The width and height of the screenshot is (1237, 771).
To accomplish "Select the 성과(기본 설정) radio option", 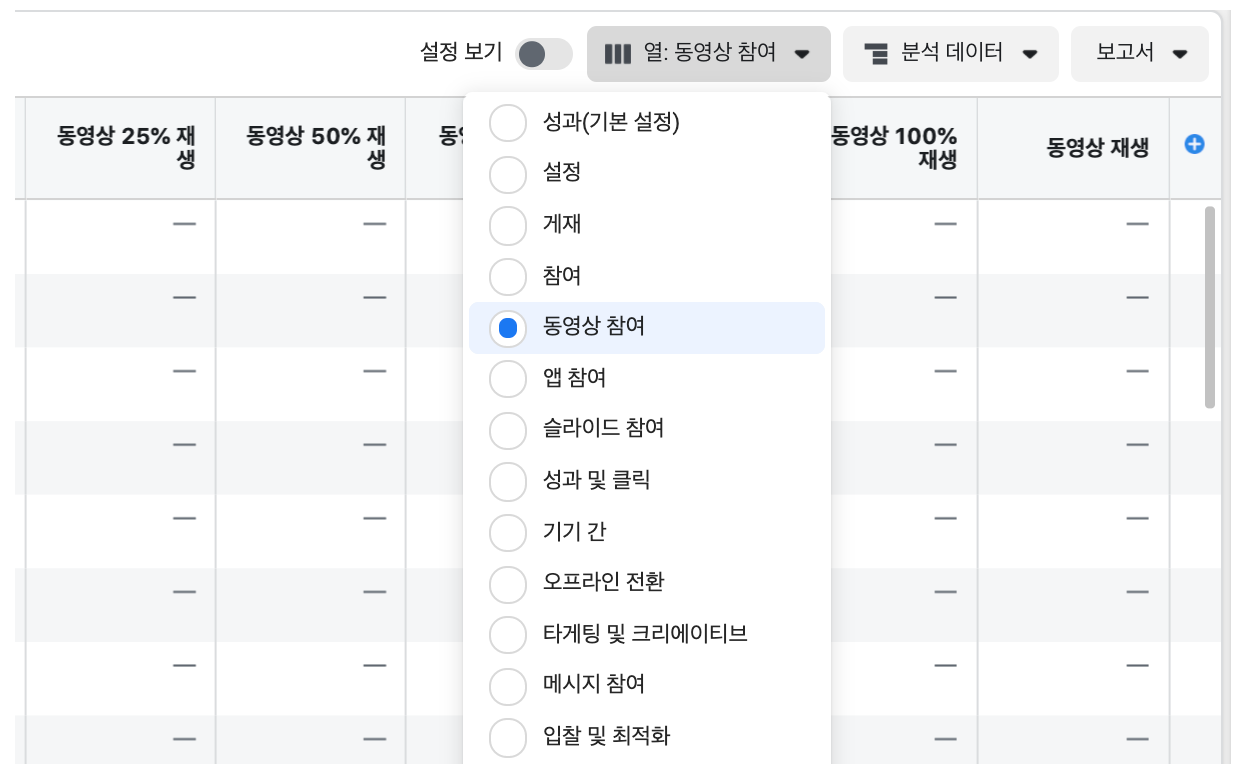I will (508, 123).
